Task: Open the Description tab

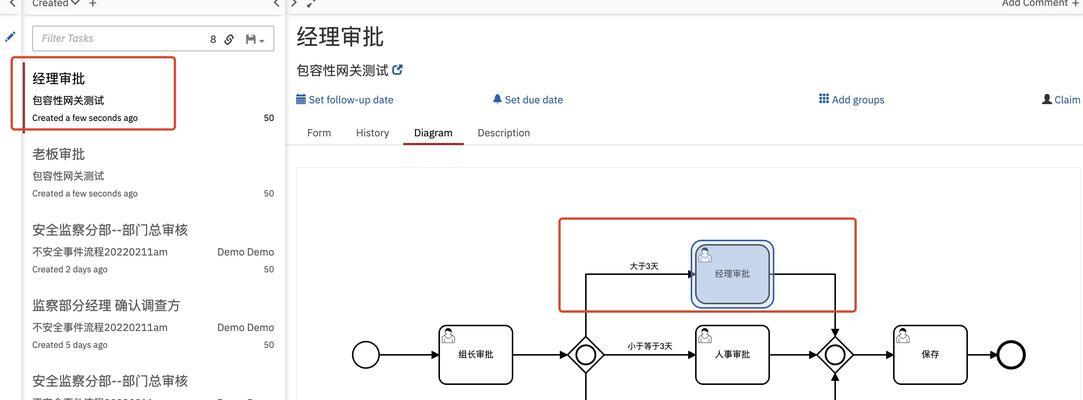Action: click(504, 133)
